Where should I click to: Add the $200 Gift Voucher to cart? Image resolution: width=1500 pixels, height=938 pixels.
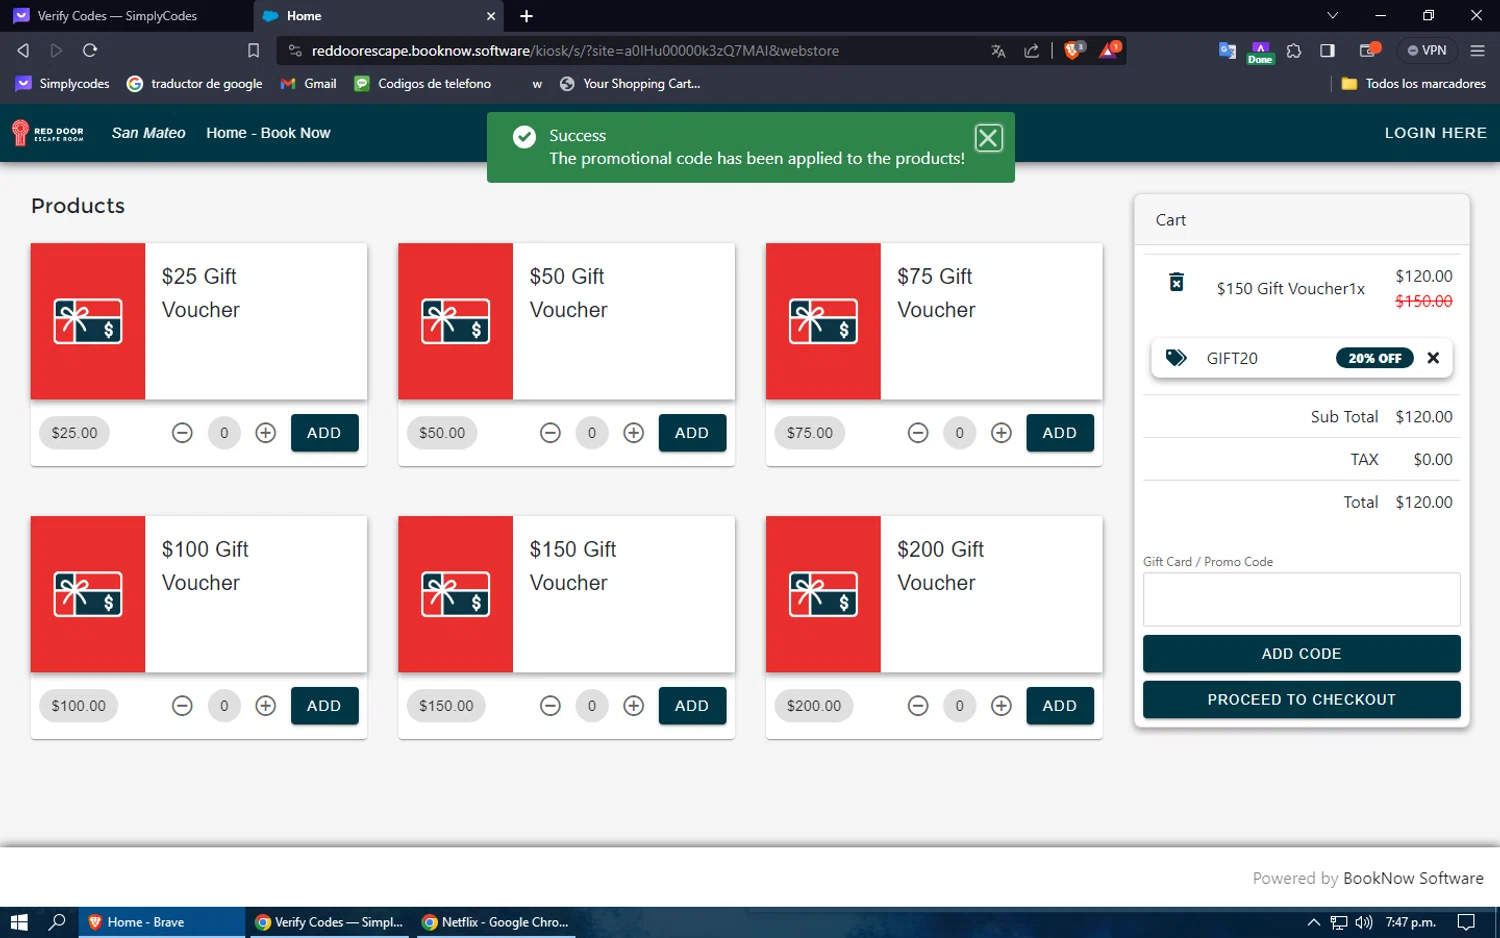click(x=1060, y=706)
